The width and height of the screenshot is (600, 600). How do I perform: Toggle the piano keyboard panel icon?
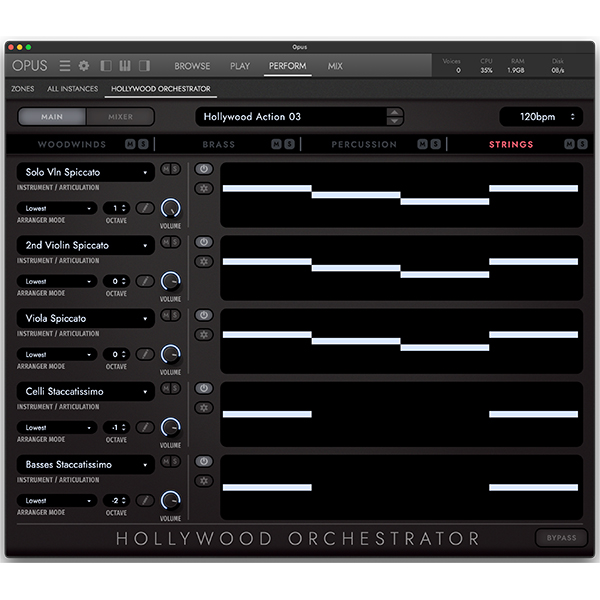pyautogui.click(x=125, y=66)
